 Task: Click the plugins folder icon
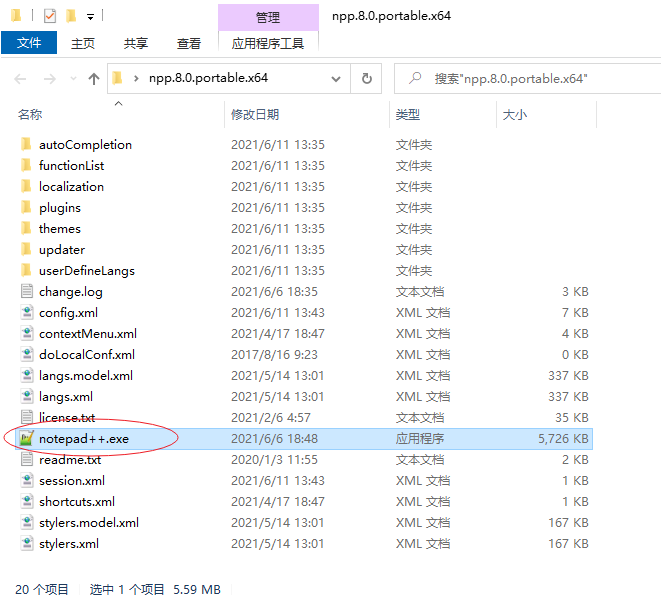pyautogui.click(x=26, y=208)
